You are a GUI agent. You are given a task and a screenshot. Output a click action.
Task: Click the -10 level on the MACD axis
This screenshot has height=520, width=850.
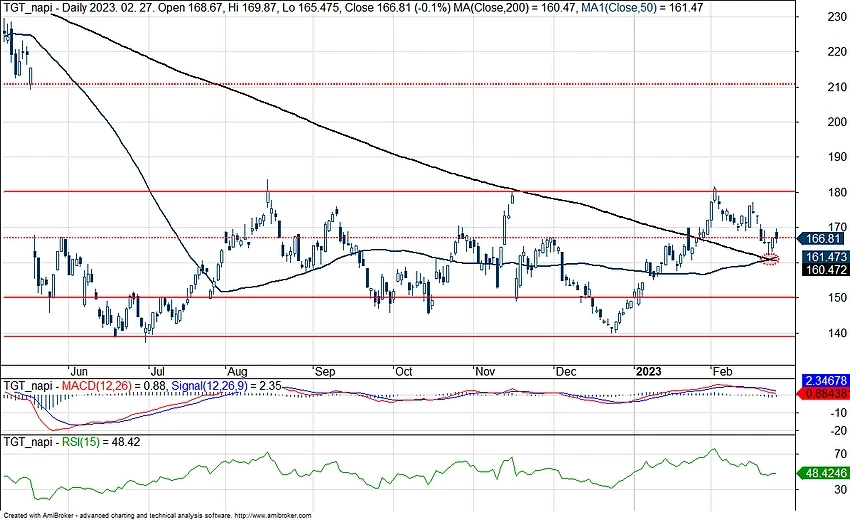839,413
